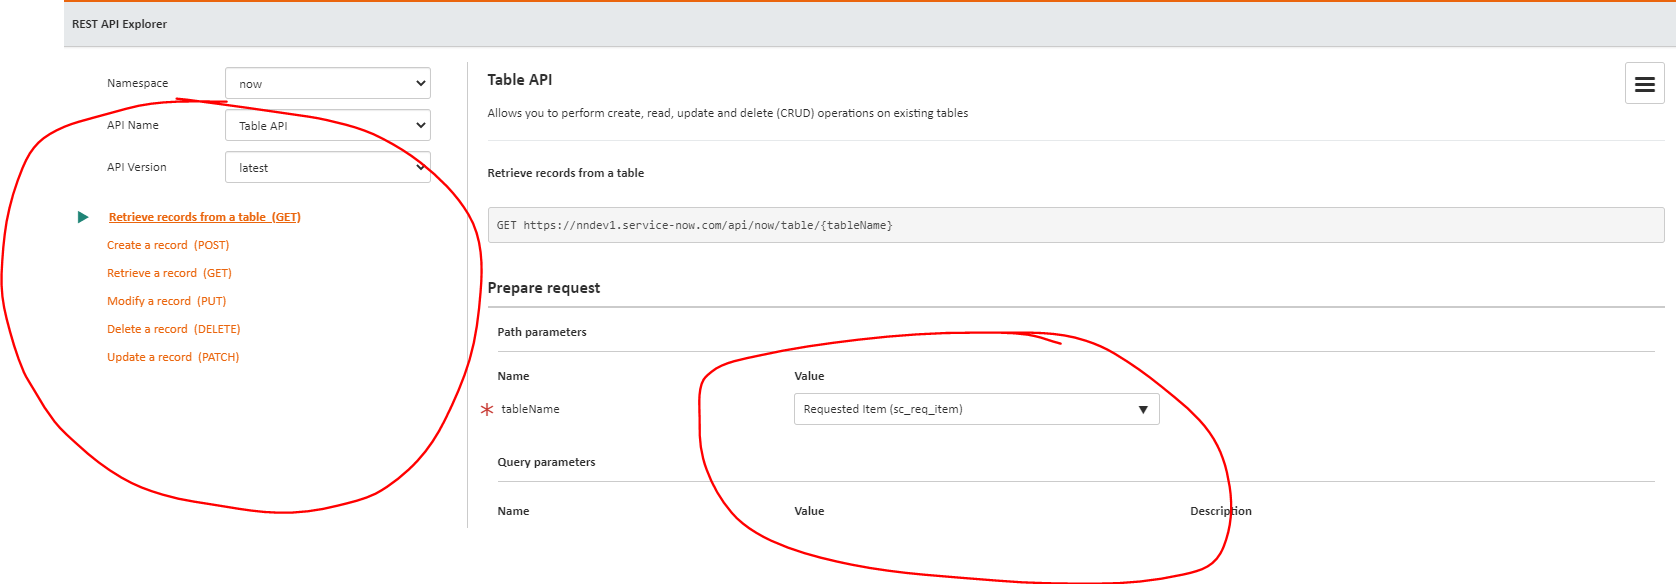Expand the tableName value dropdown

[x=976, y=409]
